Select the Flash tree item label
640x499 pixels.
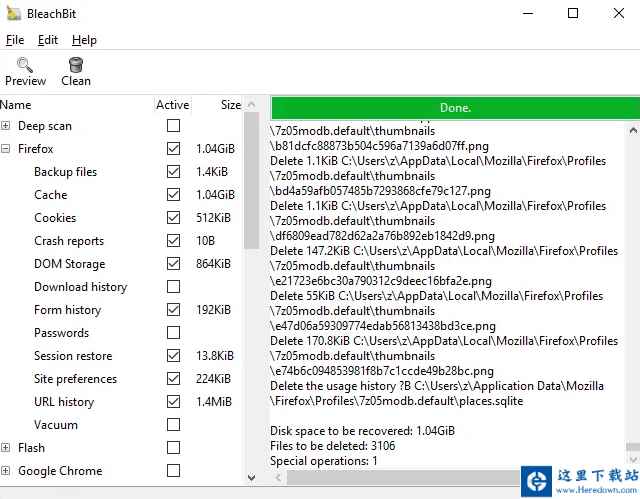(x=31, y=448)
